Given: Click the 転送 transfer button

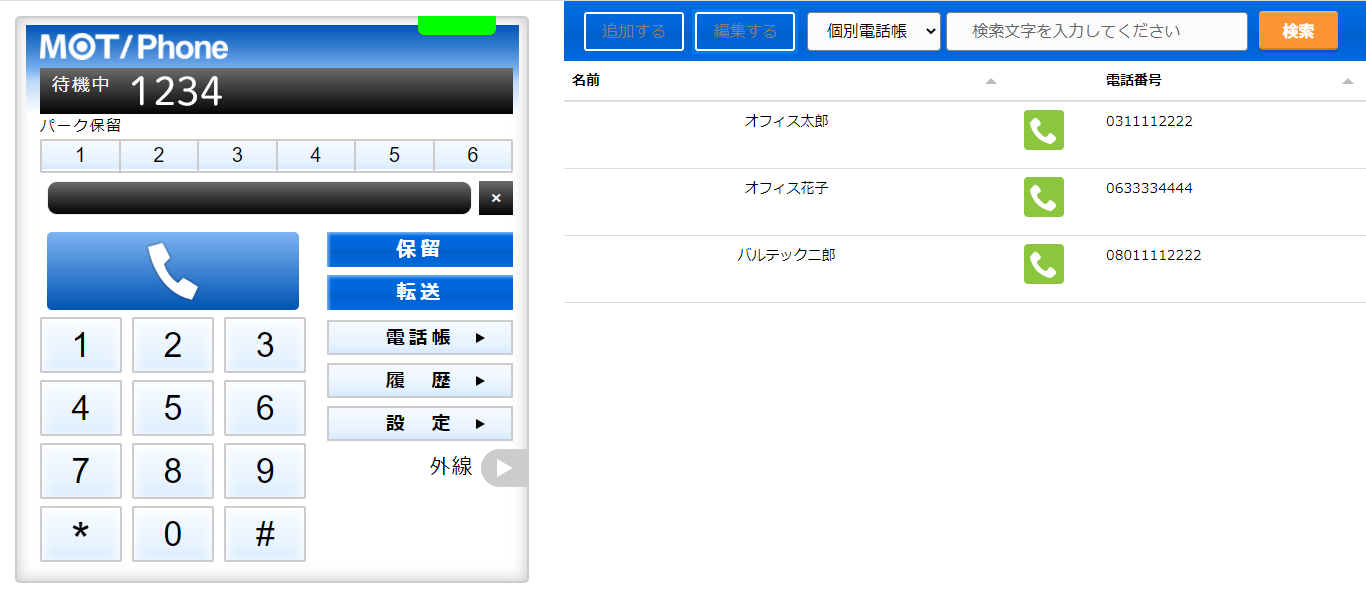Looking at the screenshot, I should [419, 293].
